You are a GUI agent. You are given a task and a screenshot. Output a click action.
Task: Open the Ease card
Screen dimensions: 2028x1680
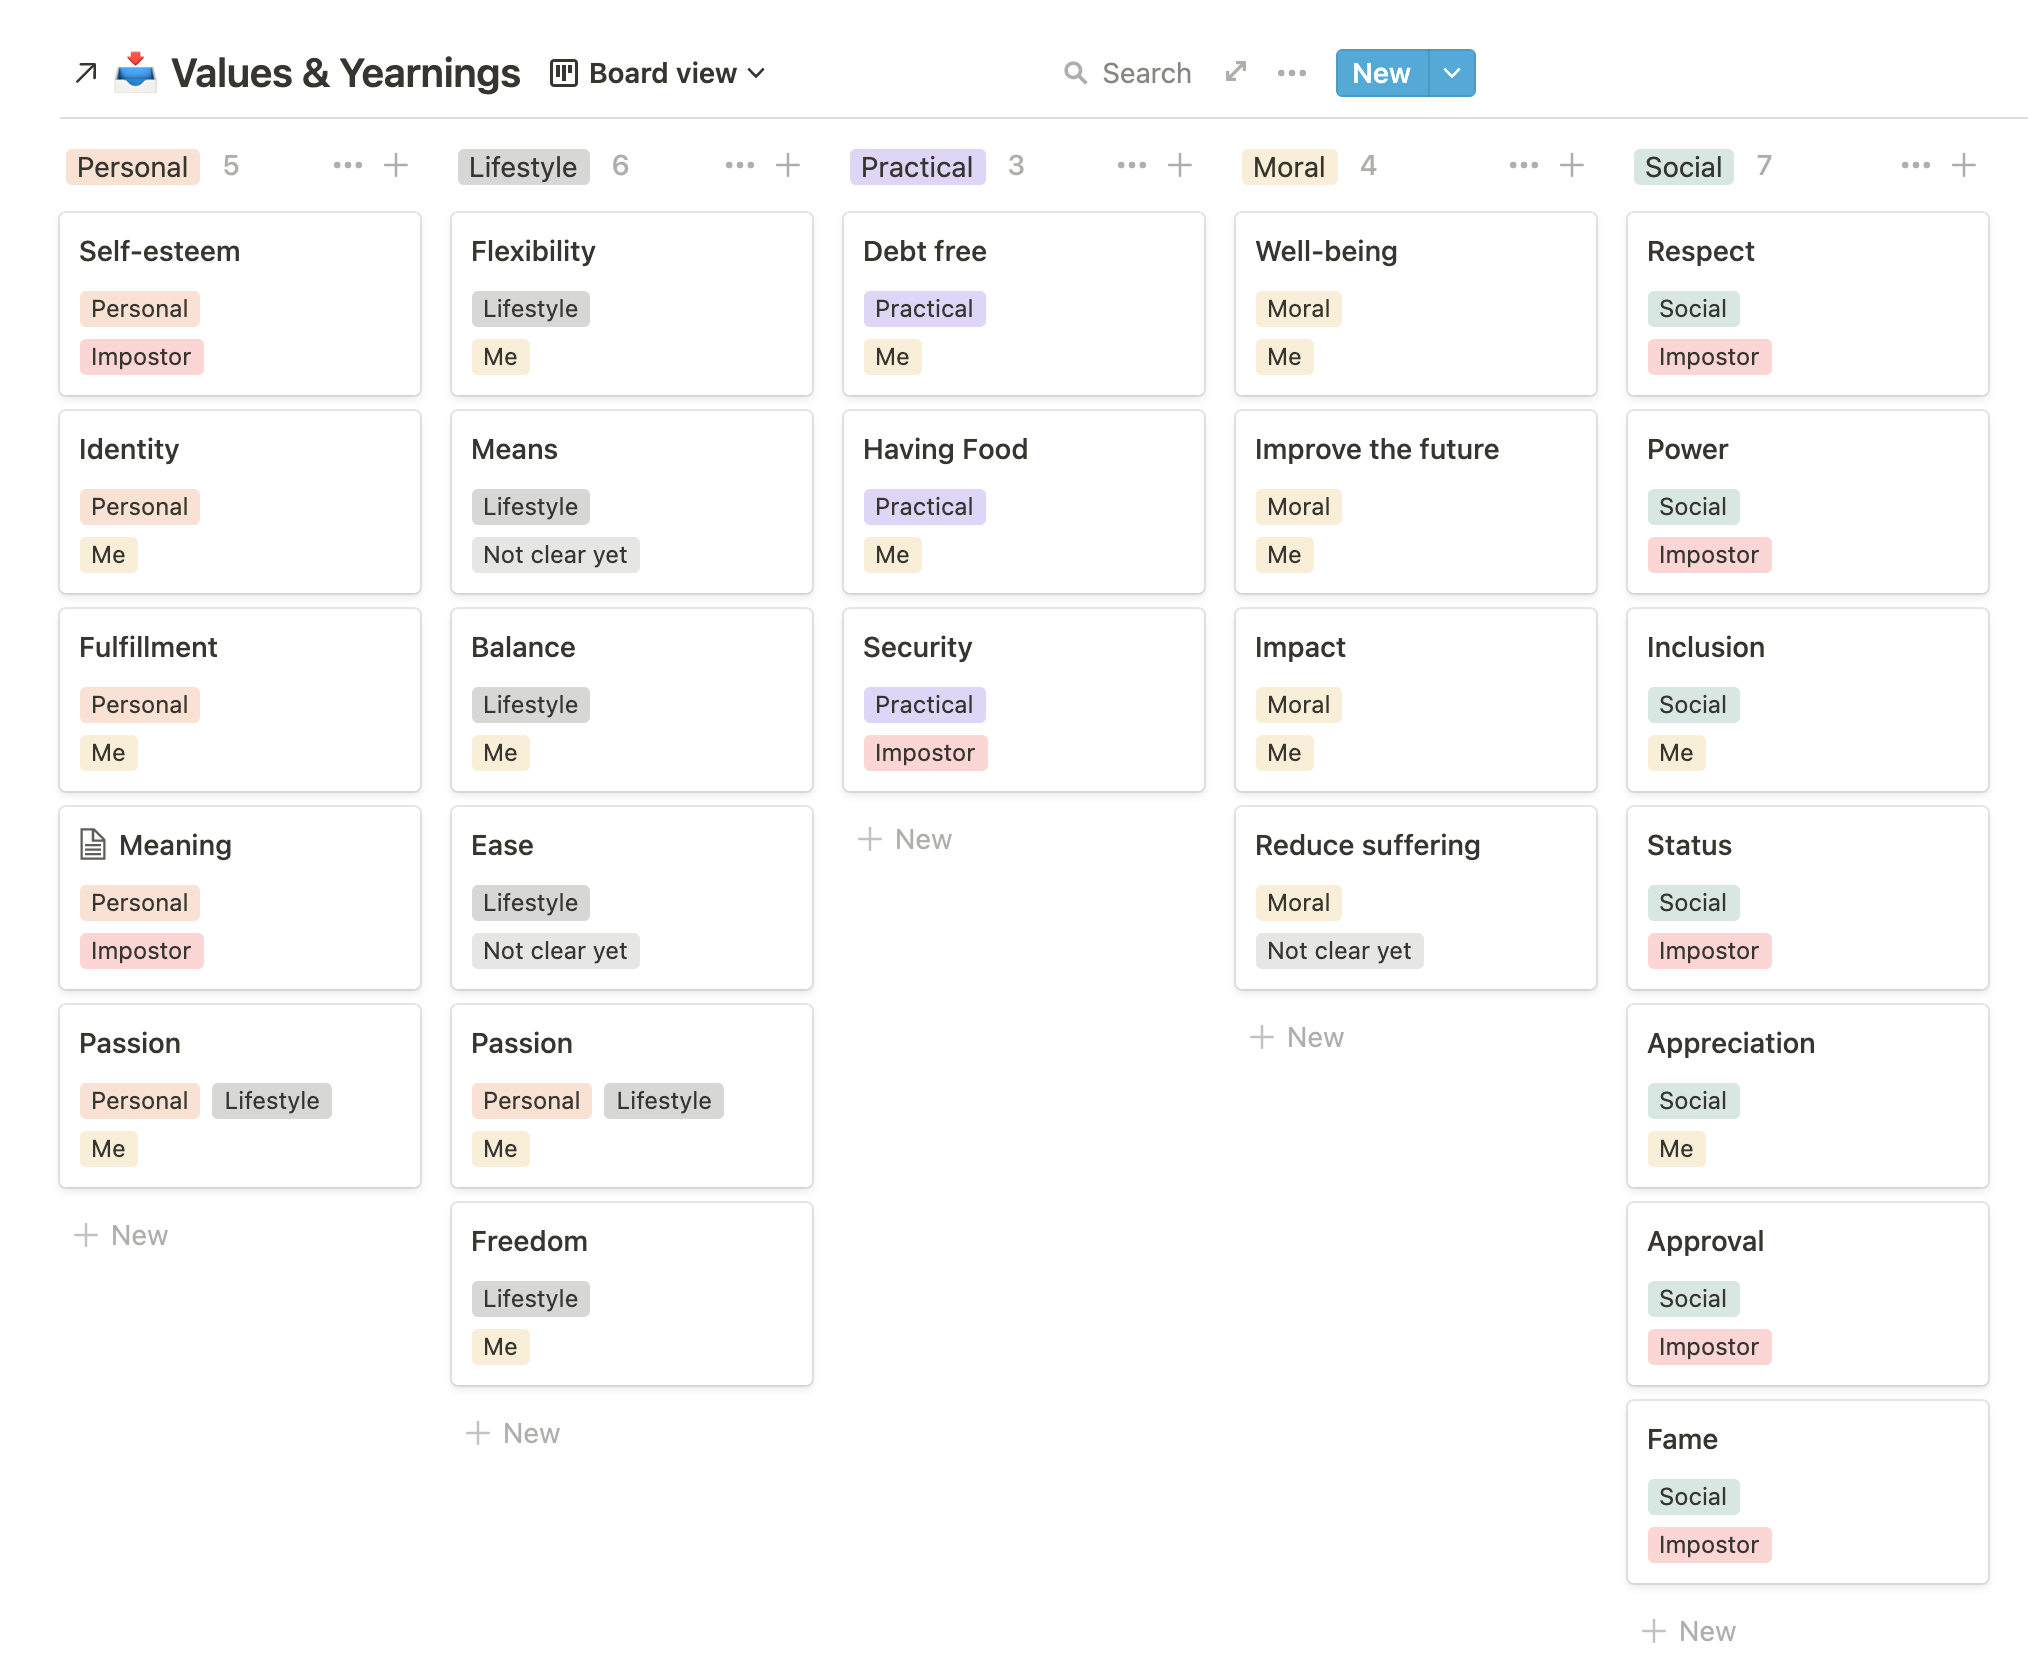click(632, 897)
